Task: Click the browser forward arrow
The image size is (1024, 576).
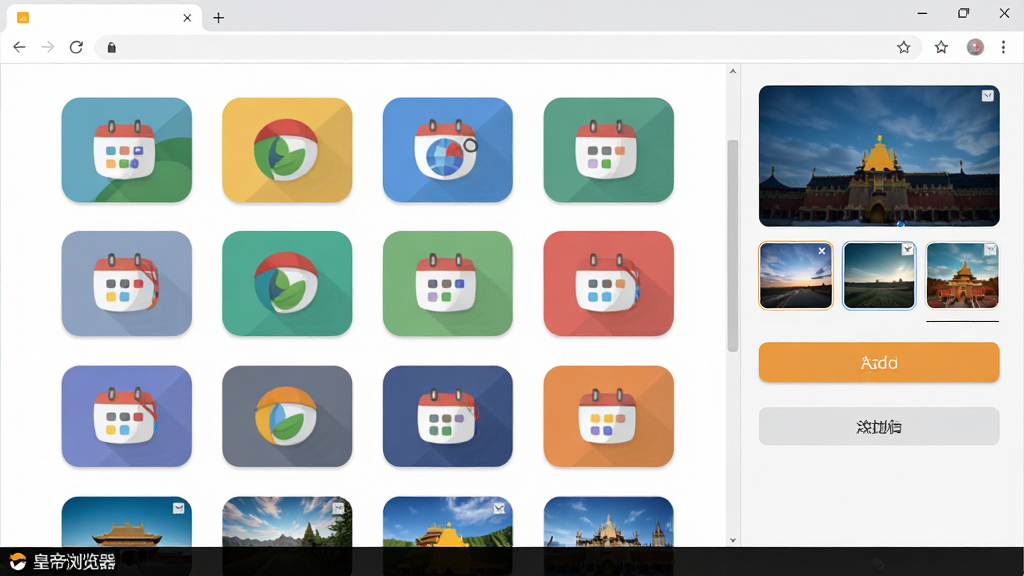Action: pos(48,47)
